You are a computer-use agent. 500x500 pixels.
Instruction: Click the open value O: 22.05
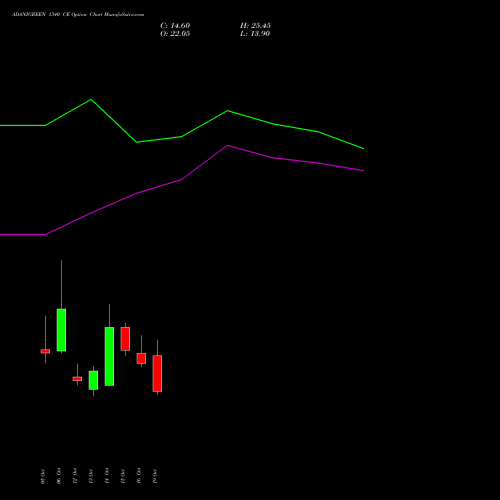pos(175,34)
